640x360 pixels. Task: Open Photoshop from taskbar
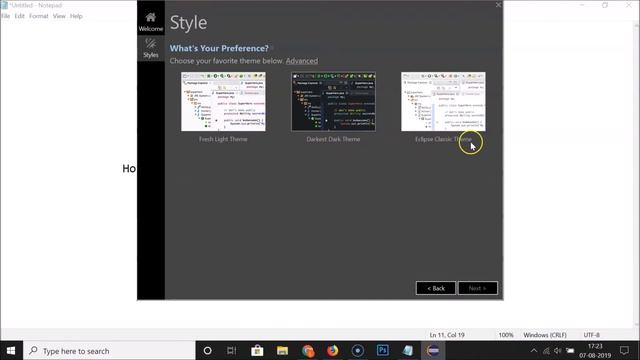383,351
